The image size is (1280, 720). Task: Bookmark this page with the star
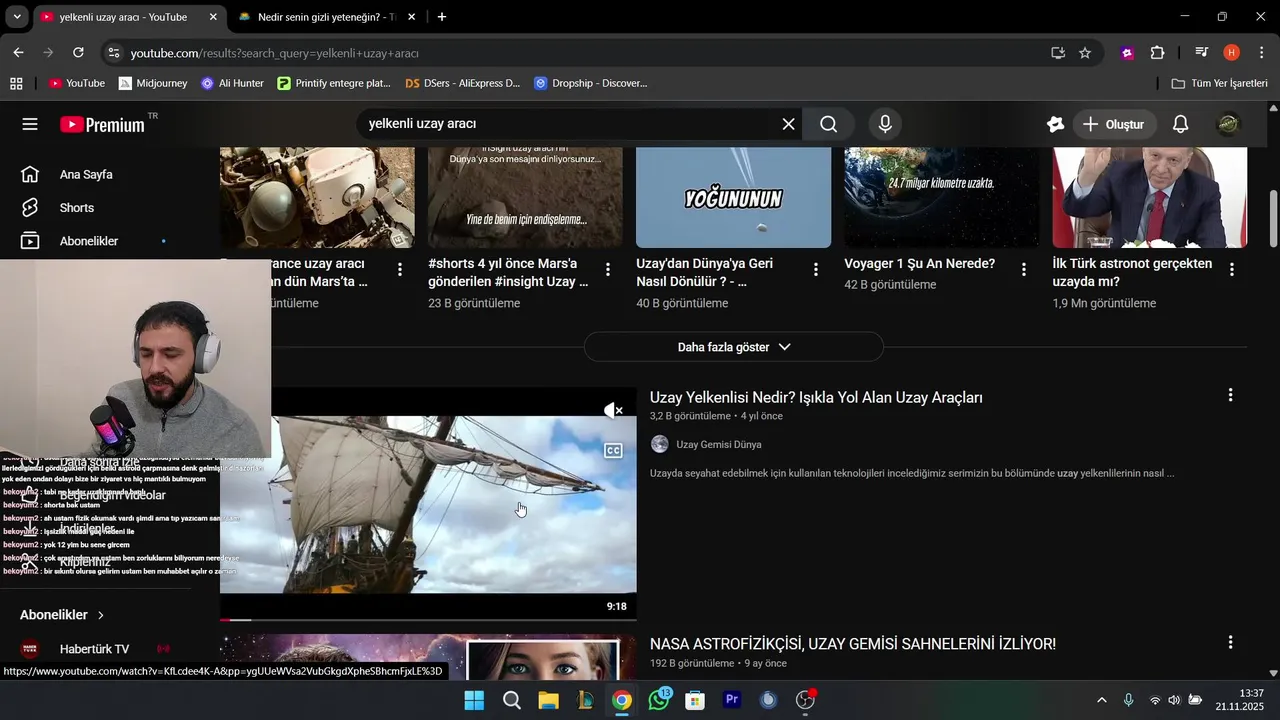[x=1085, y=53]
